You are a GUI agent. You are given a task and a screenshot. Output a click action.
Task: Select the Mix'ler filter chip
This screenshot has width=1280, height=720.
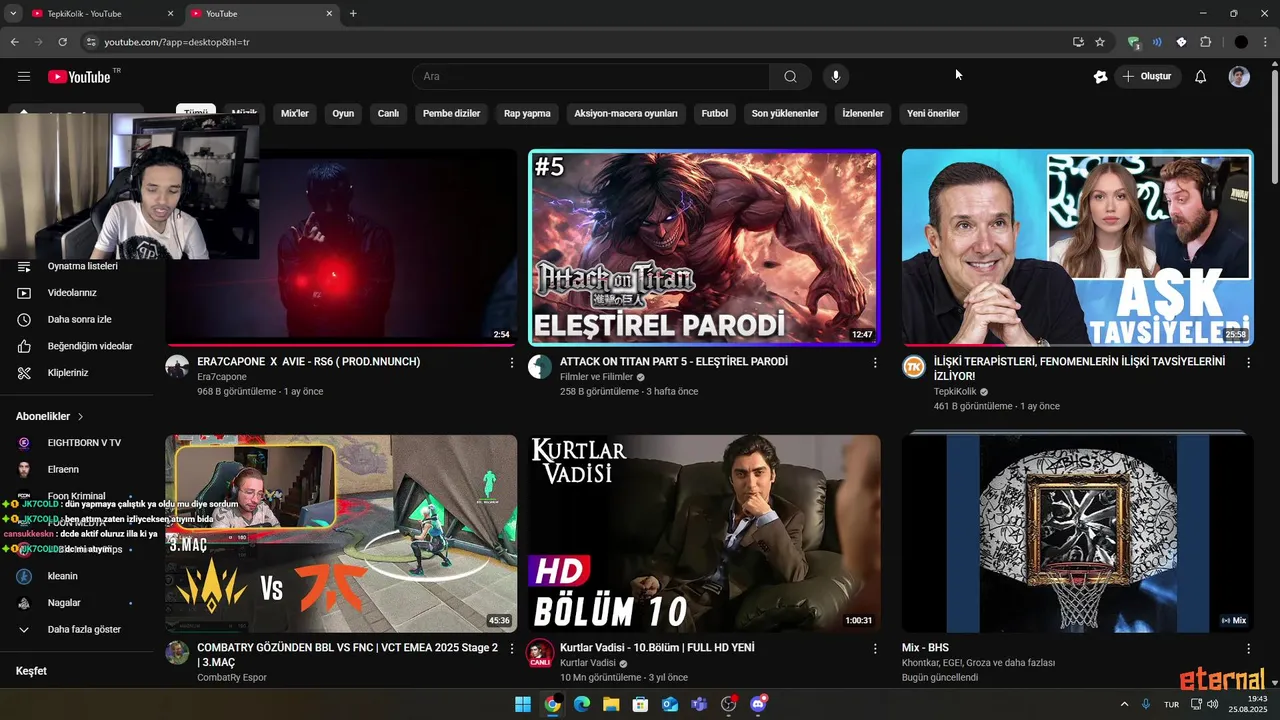295,114
